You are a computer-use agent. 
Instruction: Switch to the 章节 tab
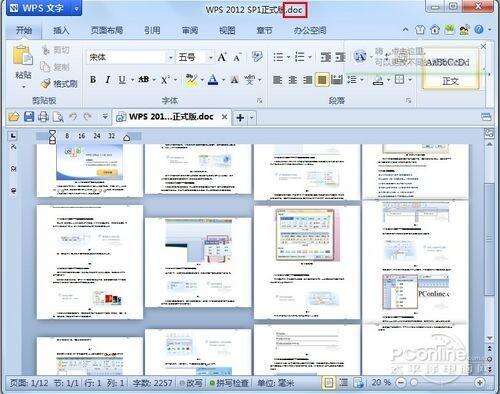click(264, 30)
